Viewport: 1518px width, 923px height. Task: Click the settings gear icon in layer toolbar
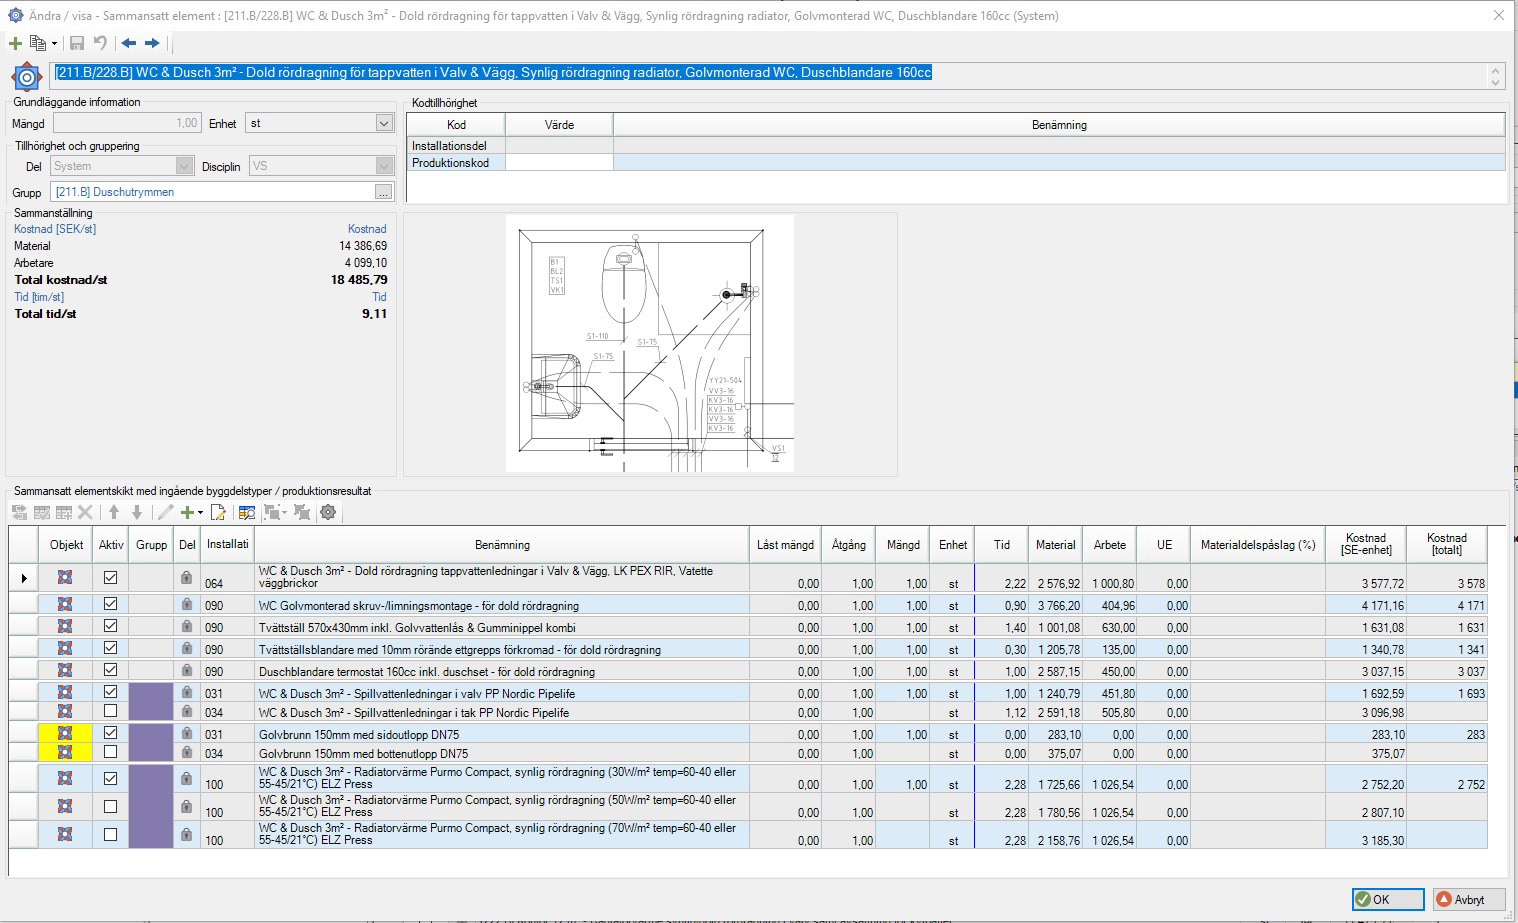(x=328, y=512)
